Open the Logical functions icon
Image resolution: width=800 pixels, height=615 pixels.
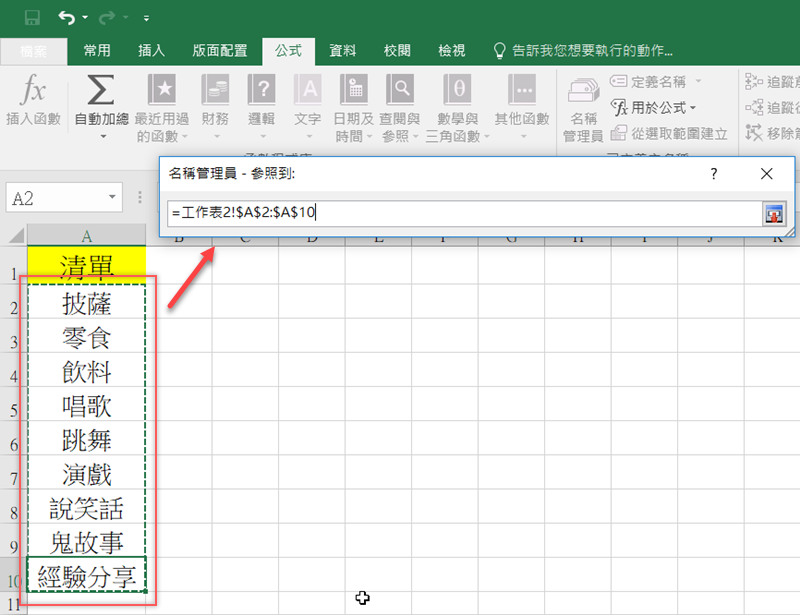(x=261, y=92)
